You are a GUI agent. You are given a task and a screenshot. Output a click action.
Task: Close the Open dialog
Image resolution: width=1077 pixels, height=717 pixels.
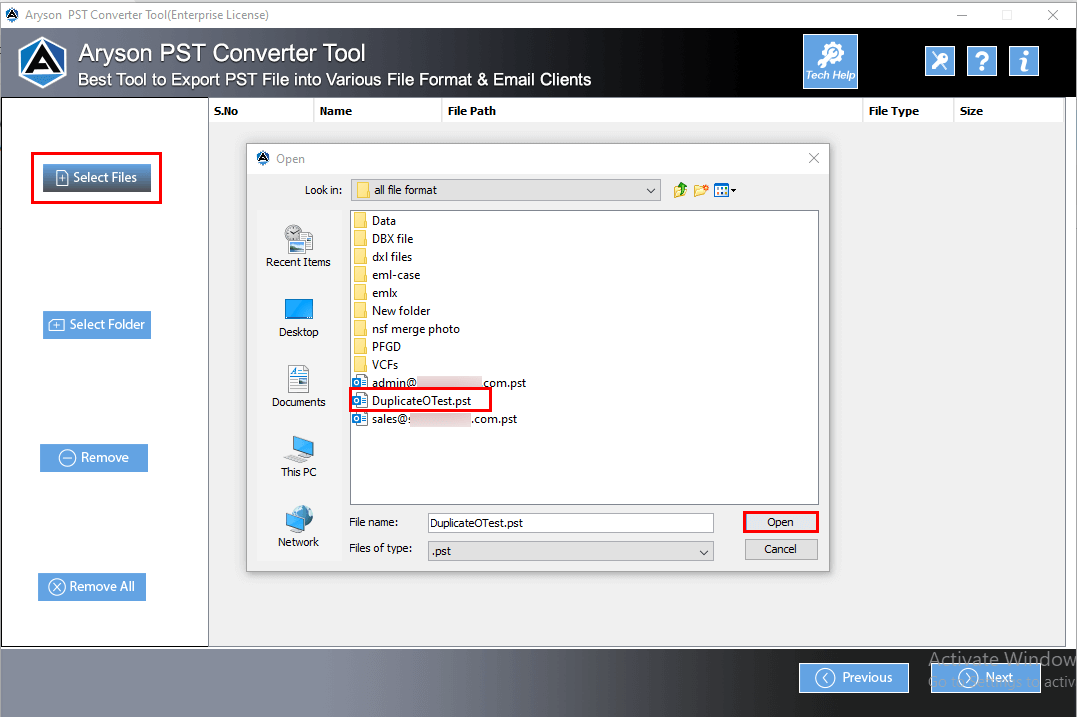(x=814, y=158)
